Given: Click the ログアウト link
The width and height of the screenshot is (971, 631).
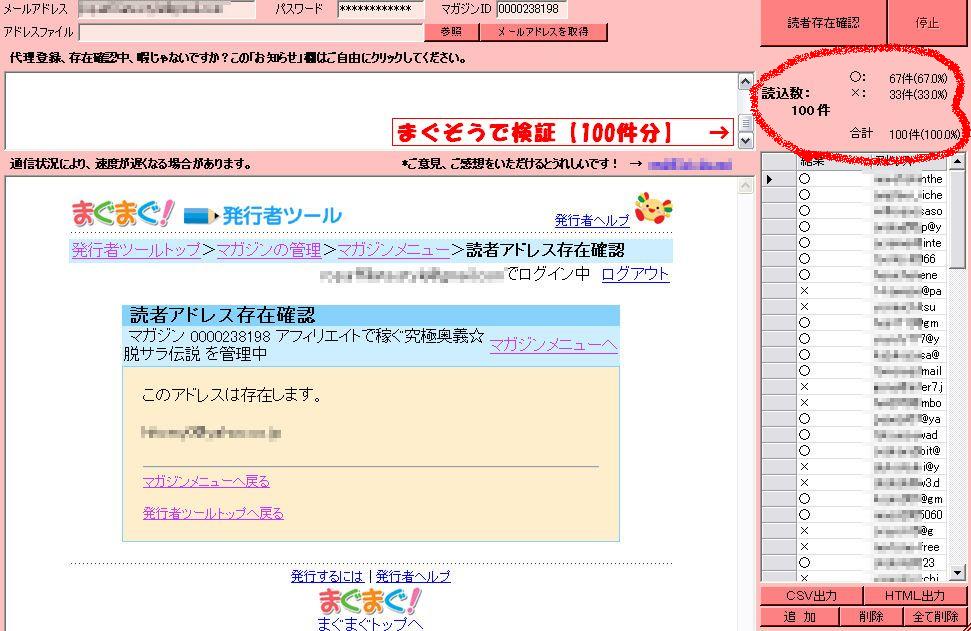Looking at the screenshot, I should 635,274.
